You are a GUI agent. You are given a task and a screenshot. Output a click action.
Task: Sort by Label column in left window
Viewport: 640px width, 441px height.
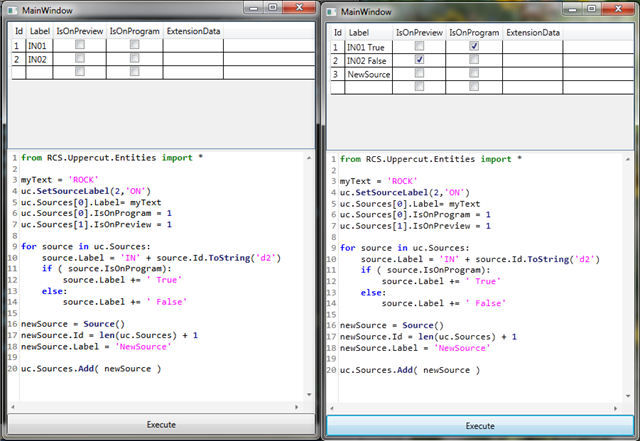[40, 31]
